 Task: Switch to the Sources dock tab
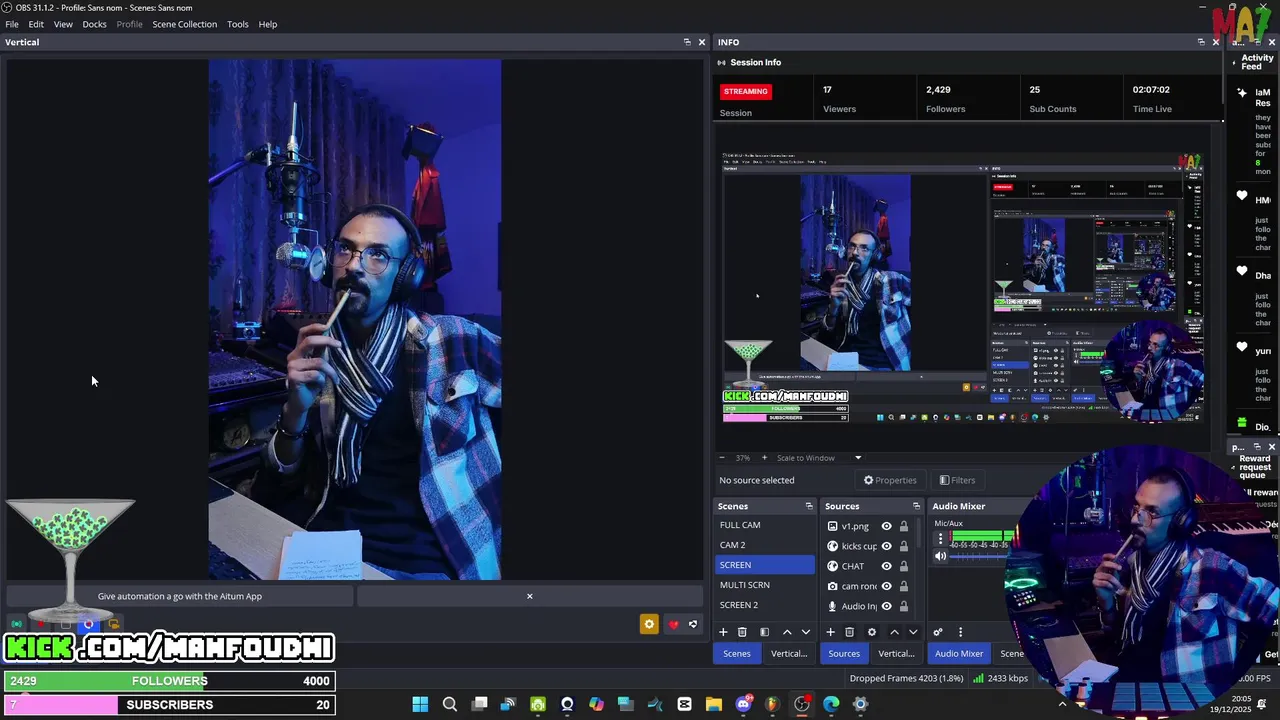click(844, 654)
